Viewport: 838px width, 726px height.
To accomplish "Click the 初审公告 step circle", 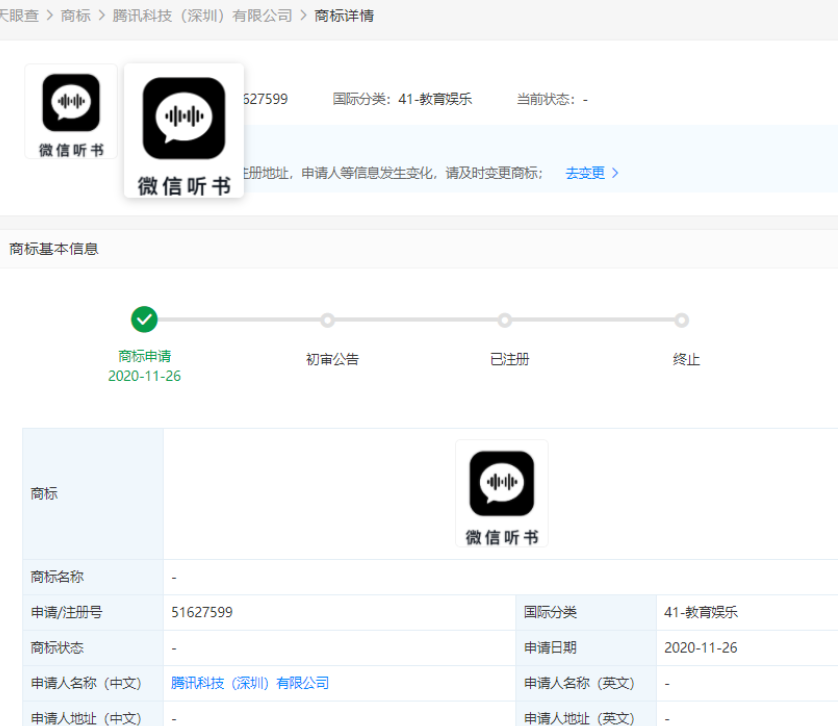I will (327, 320).
